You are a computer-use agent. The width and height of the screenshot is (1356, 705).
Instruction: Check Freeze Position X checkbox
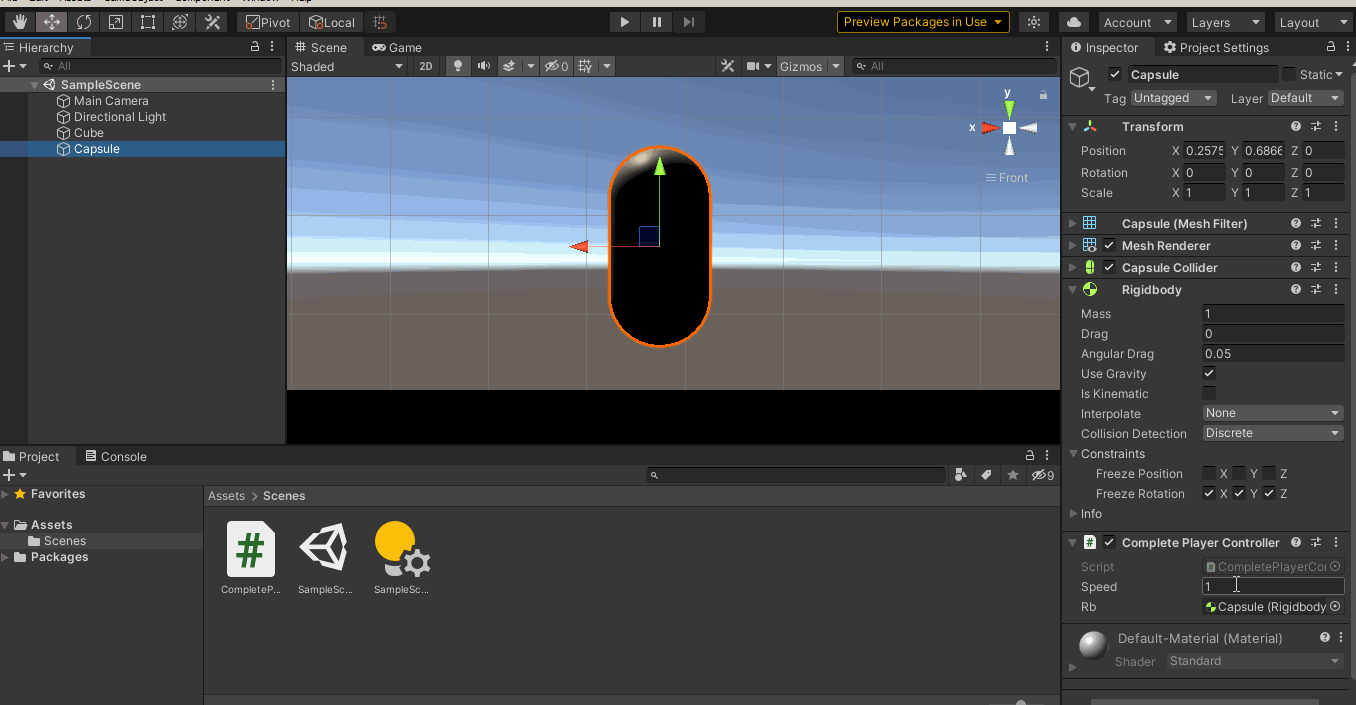[x=1209, y=474]
